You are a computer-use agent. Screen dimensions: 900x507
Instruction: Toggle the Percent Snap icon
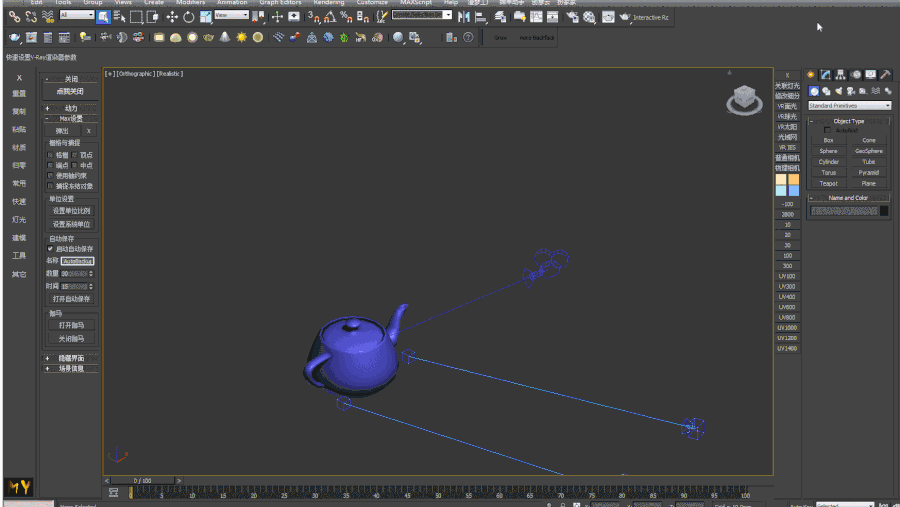coord(346,17)
